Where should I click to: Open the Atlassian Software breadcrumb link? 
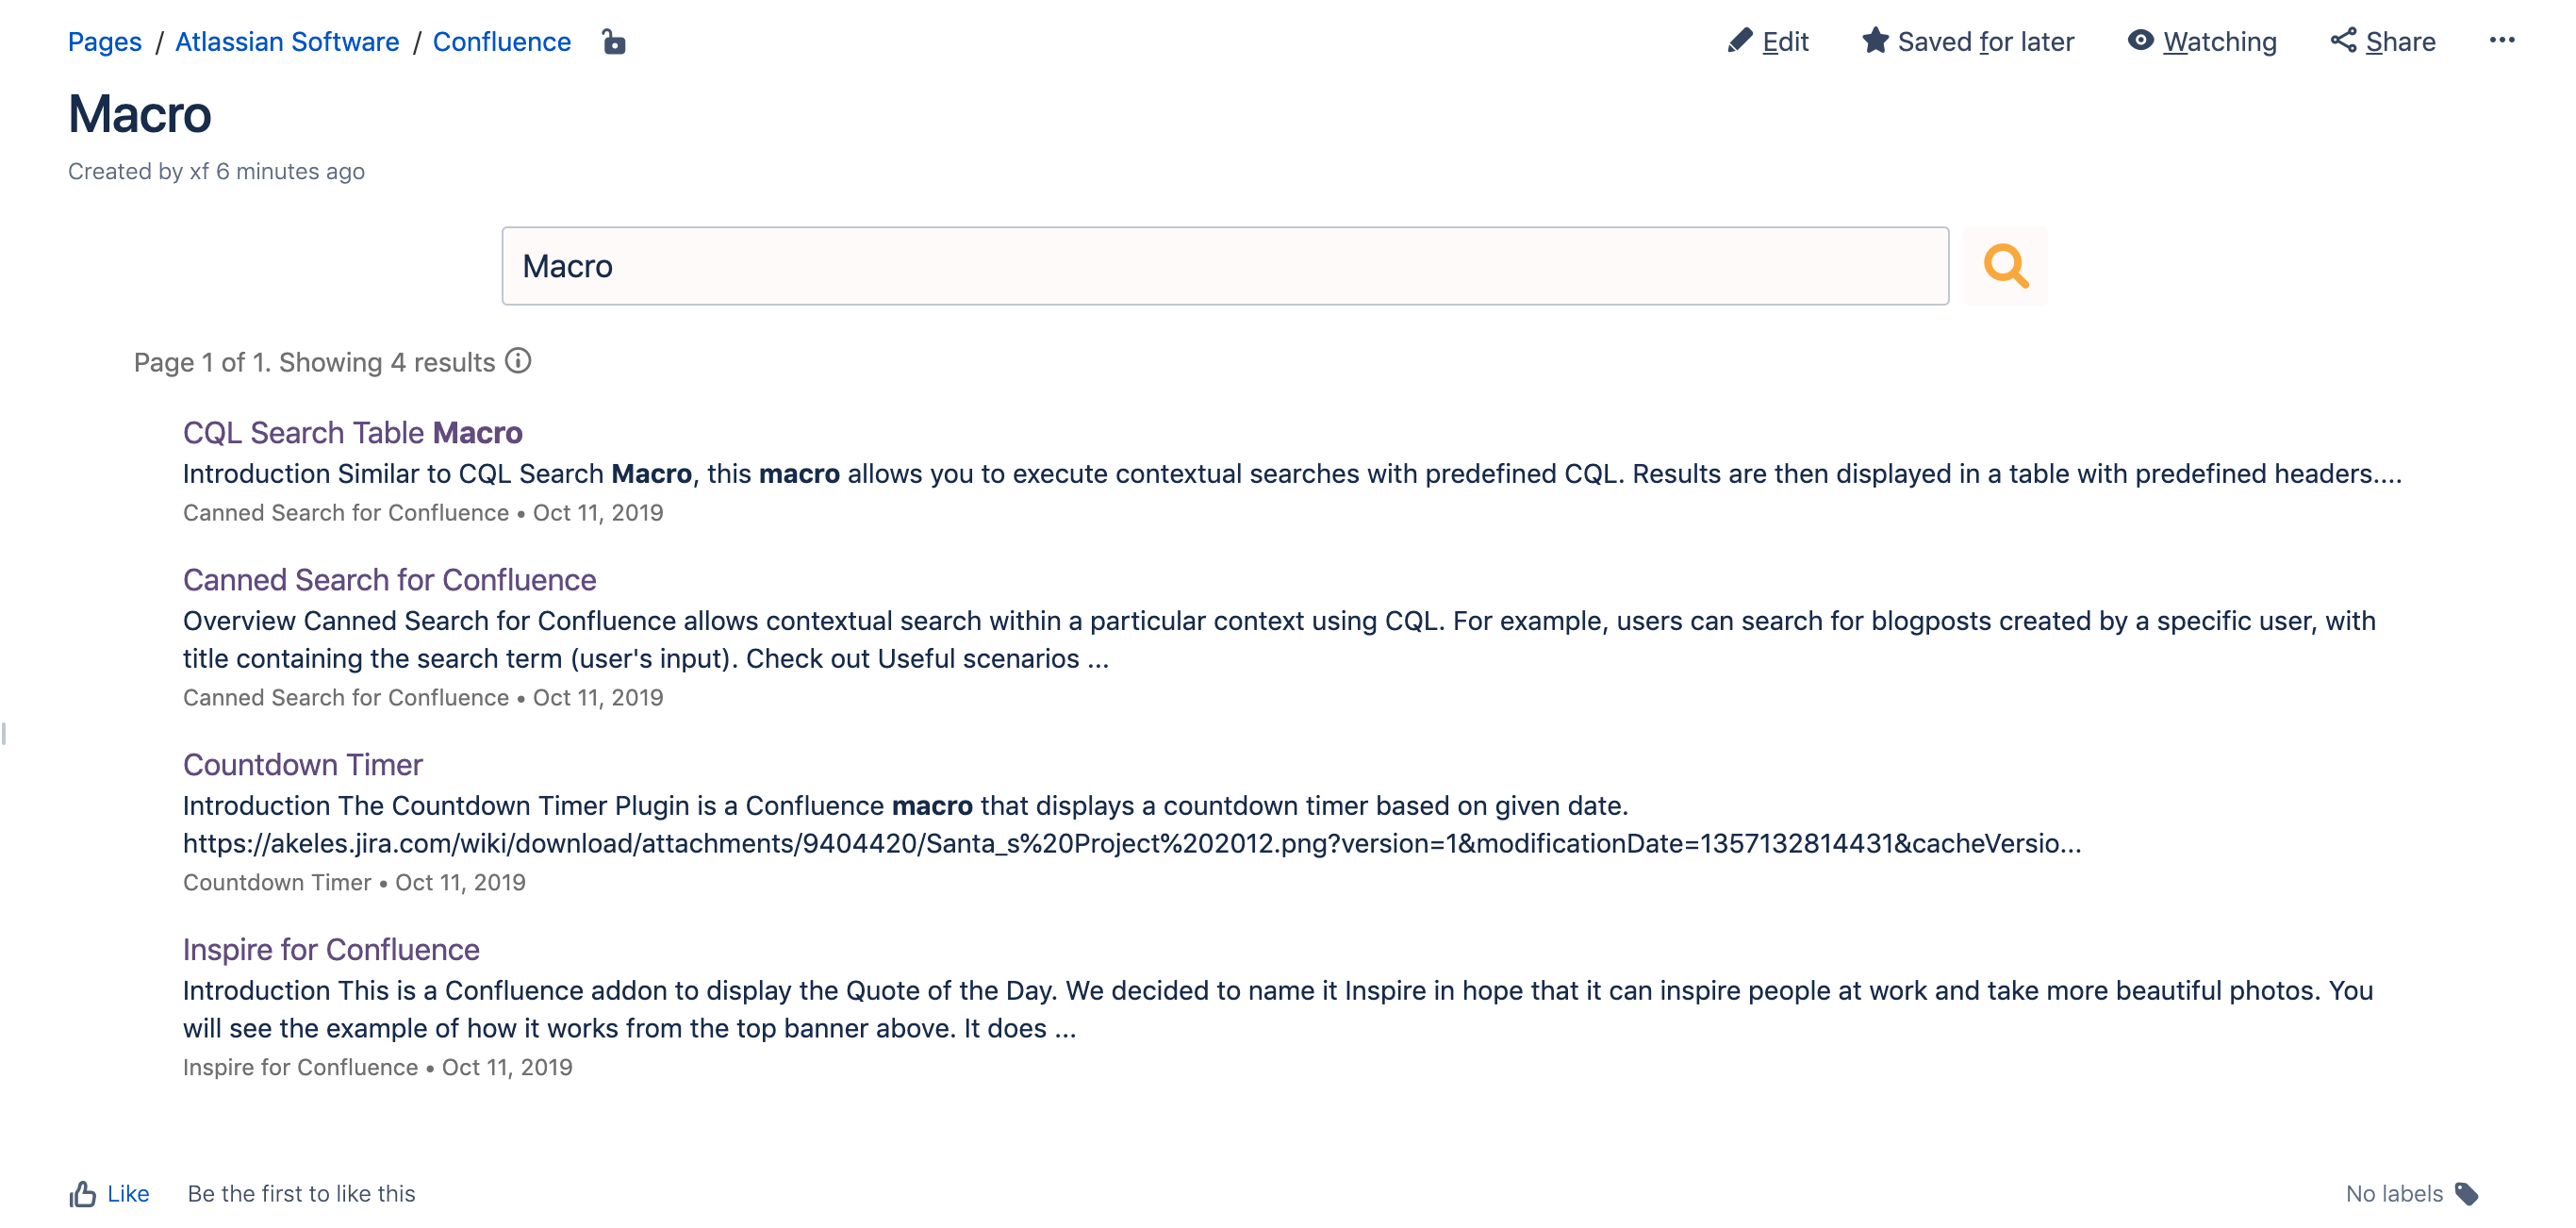tap(287, 42)
